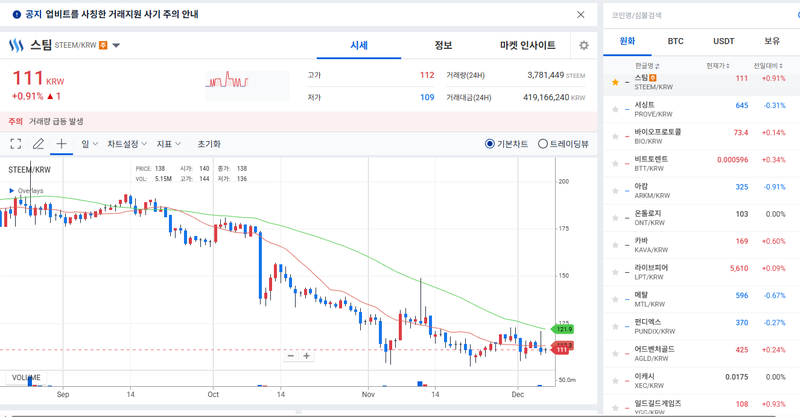This screenshot has width=800, height=417.
Task: Click the chart zoom-in plus button
Action: click(307, 356)
